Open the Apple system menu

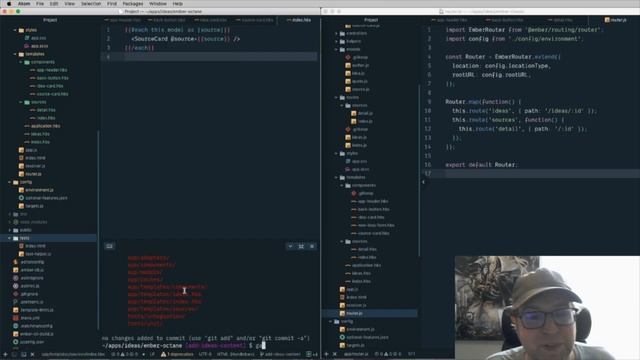point(9,4)
